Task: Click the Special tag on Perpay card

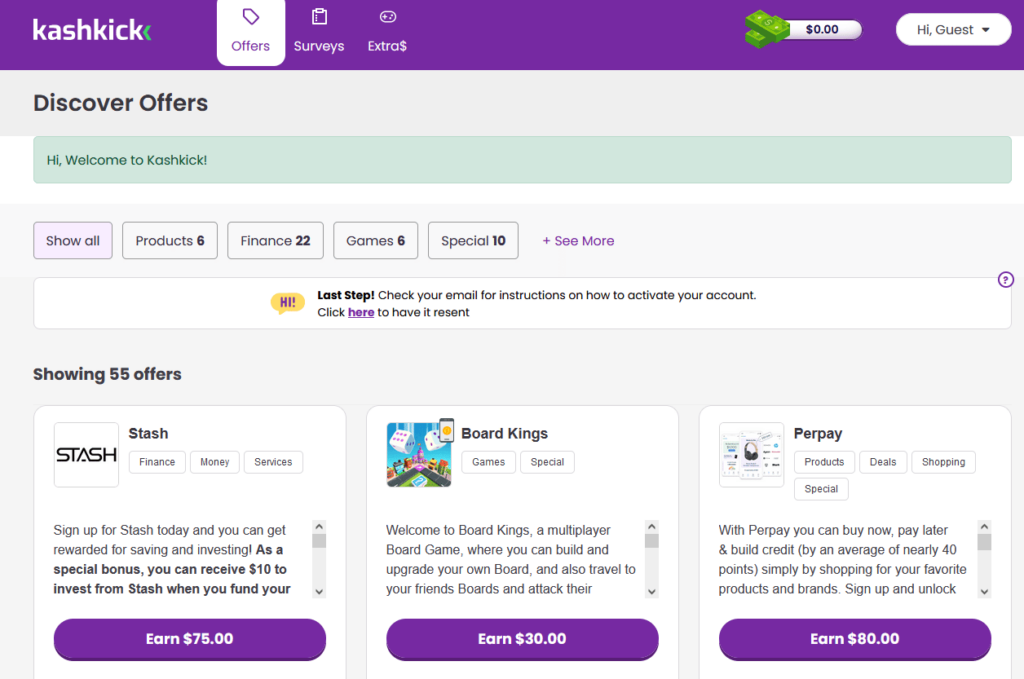Action: click(821, 488)
